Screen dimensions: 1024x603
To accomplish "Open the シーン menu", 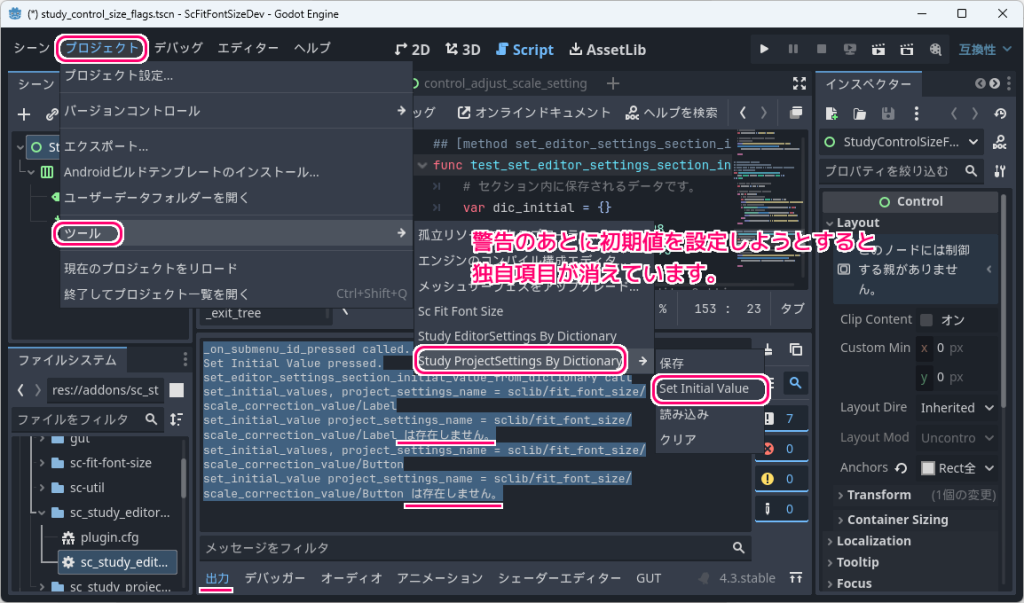I will click(x=32, y=46).
